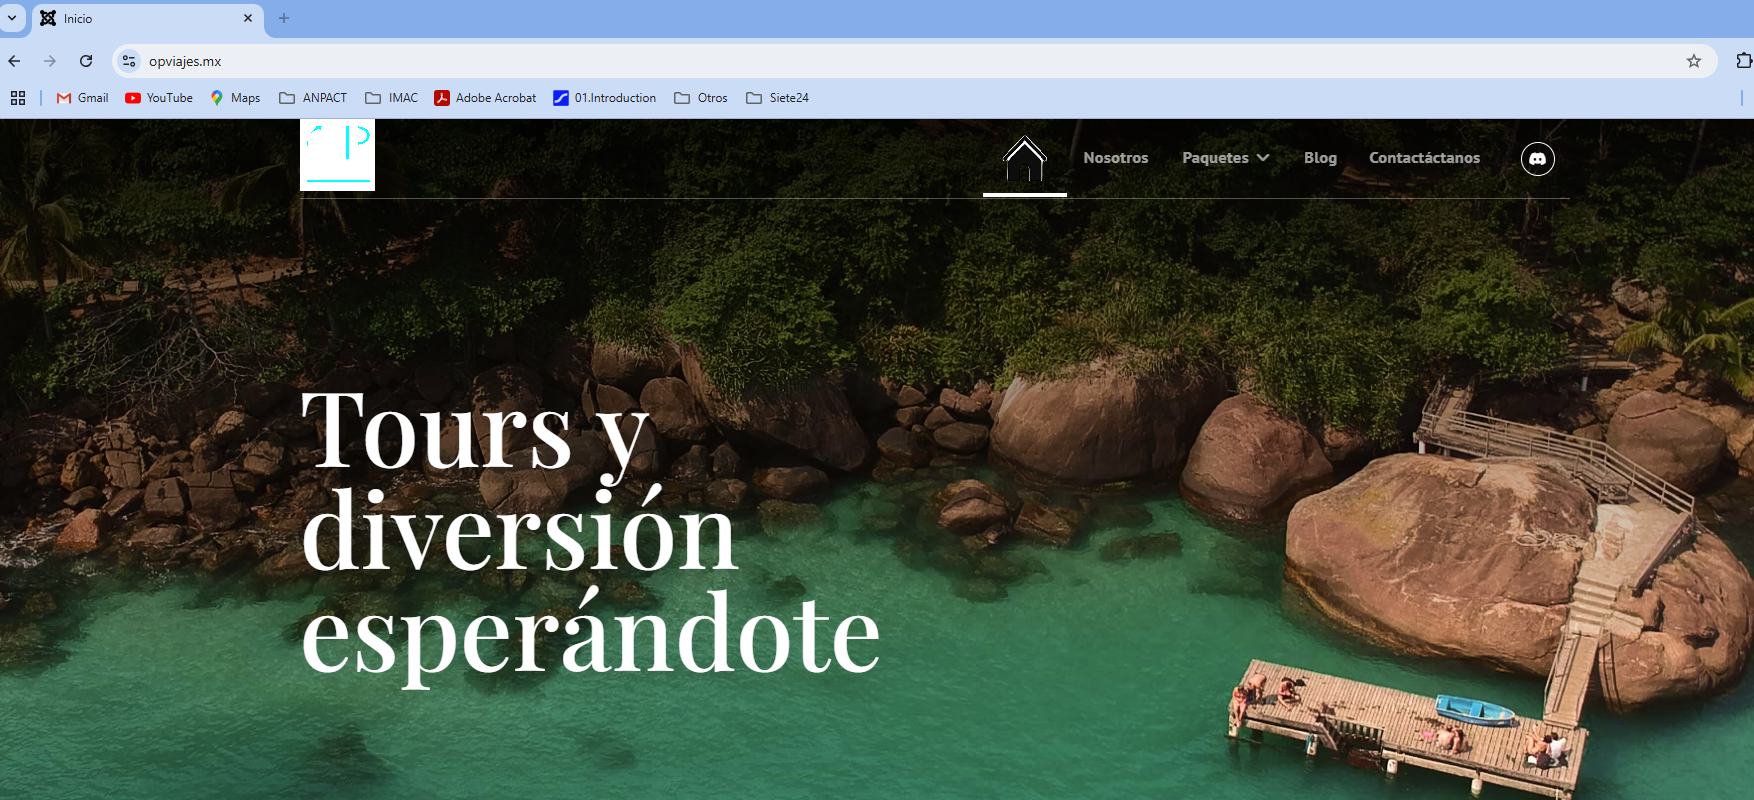The image size is (1754, 800).
Task: Click the Contactáctanos link
Action: point(1424,158)
